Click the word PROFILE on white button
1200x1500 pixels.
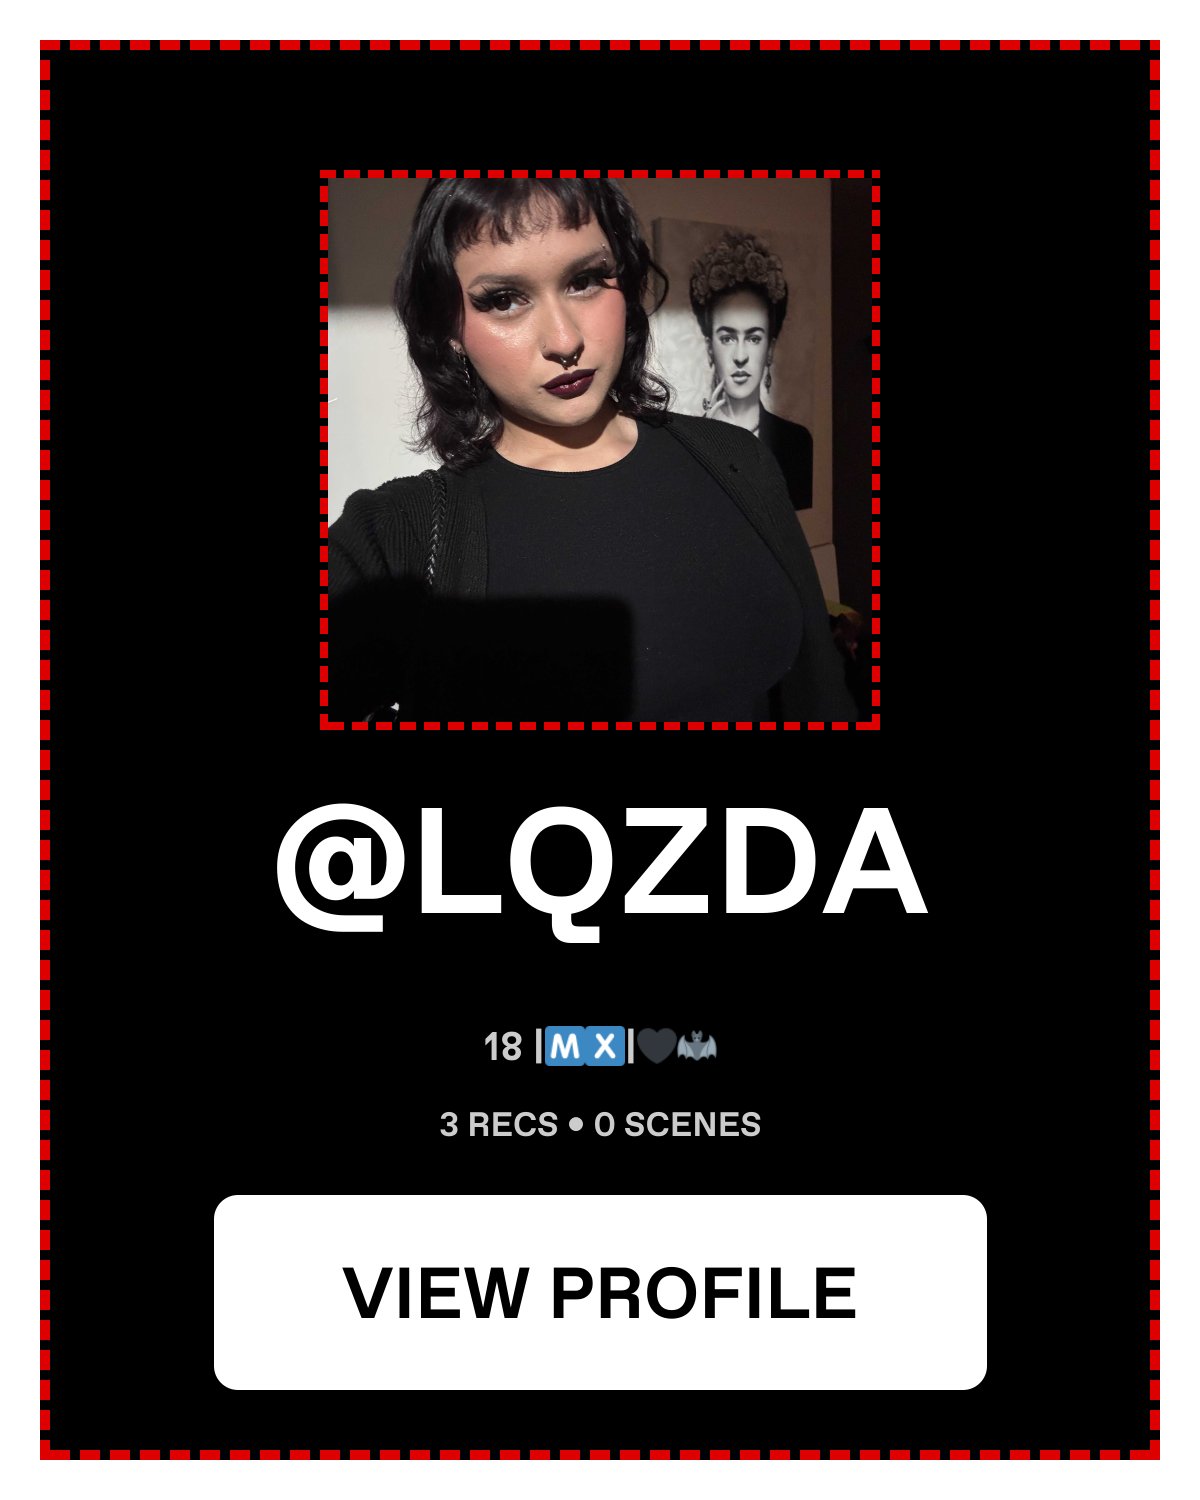pyautogui.click(x=703, y=1292)
